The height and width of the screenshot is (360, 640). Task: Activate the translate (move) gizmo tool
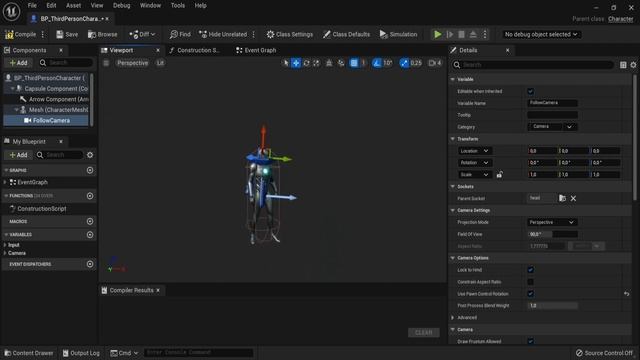coord(296,63)
